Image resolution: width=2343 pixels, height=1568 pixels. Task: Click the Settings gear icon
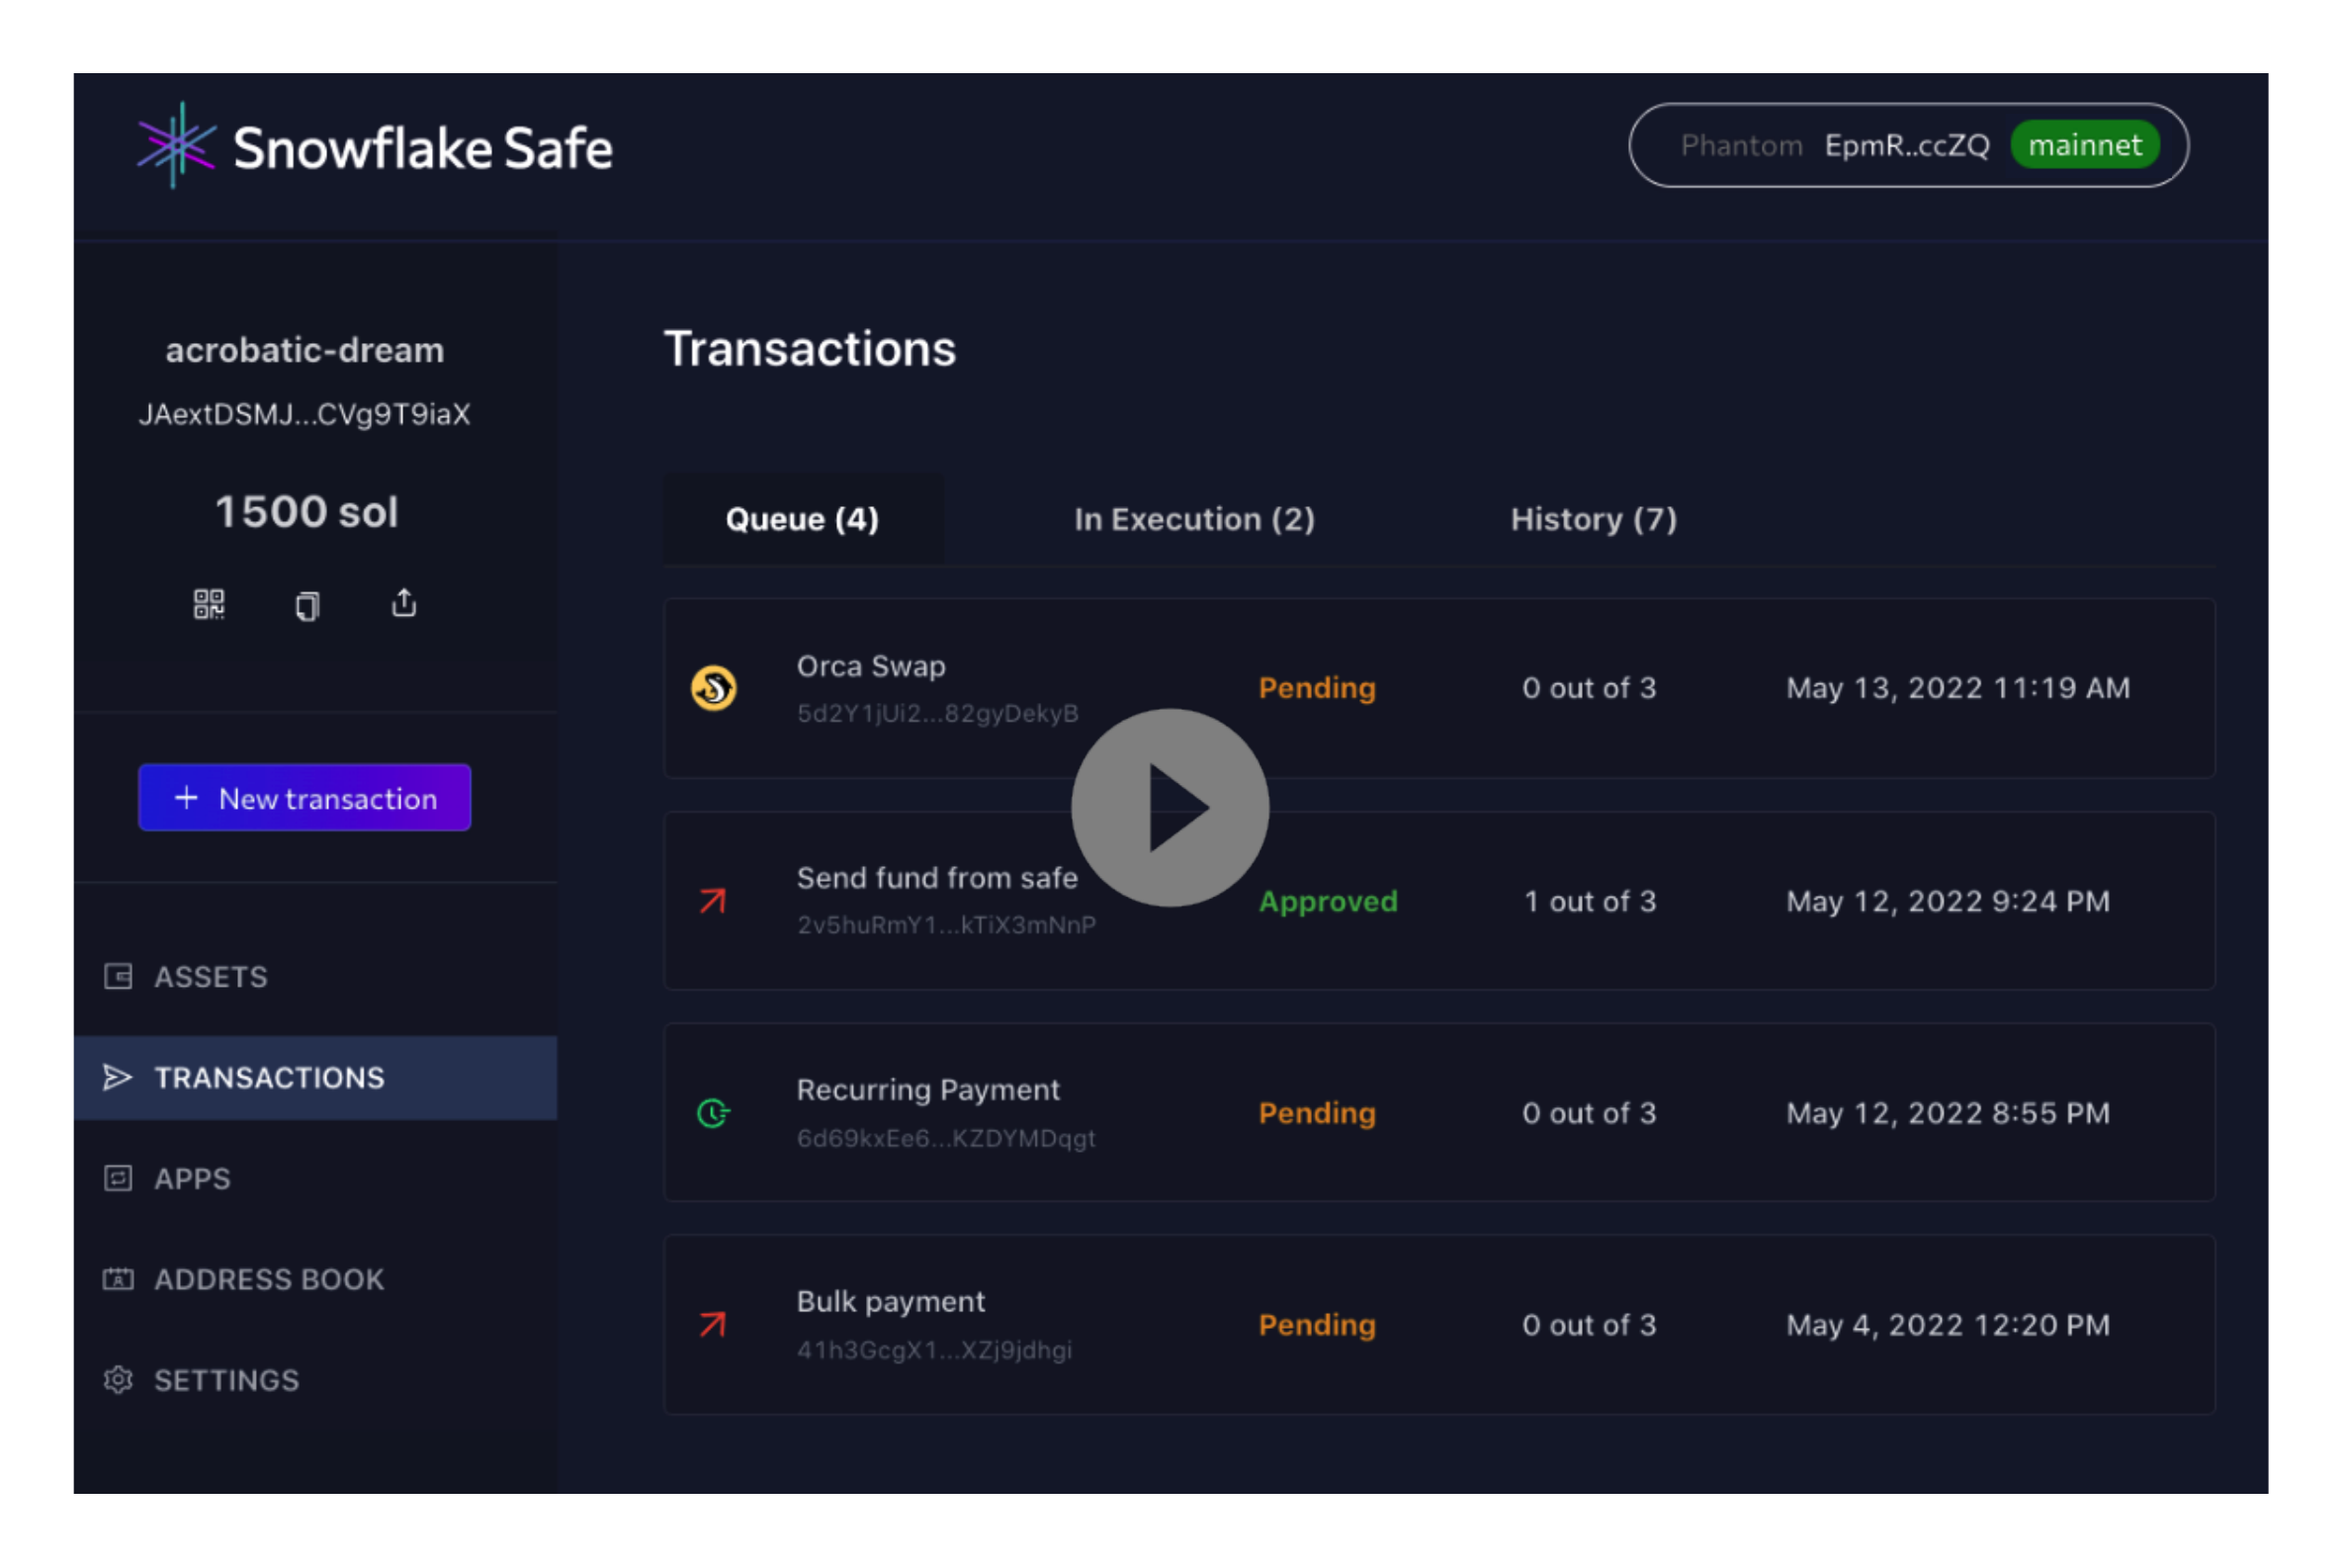click(118, 1380)
